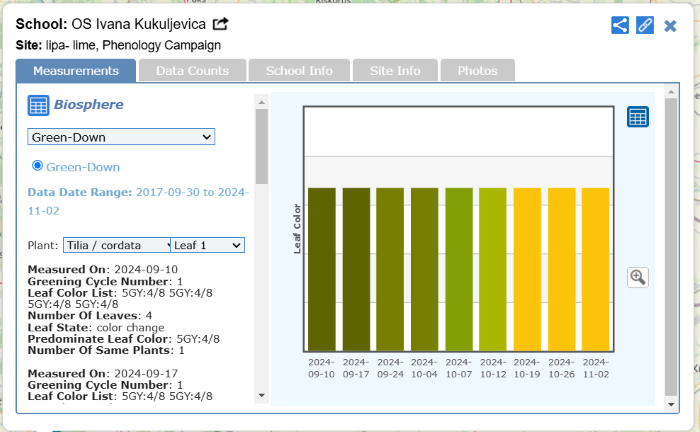700x432 pixels.
Task: Open data table icon beside chart
Action: click(637, 117)
